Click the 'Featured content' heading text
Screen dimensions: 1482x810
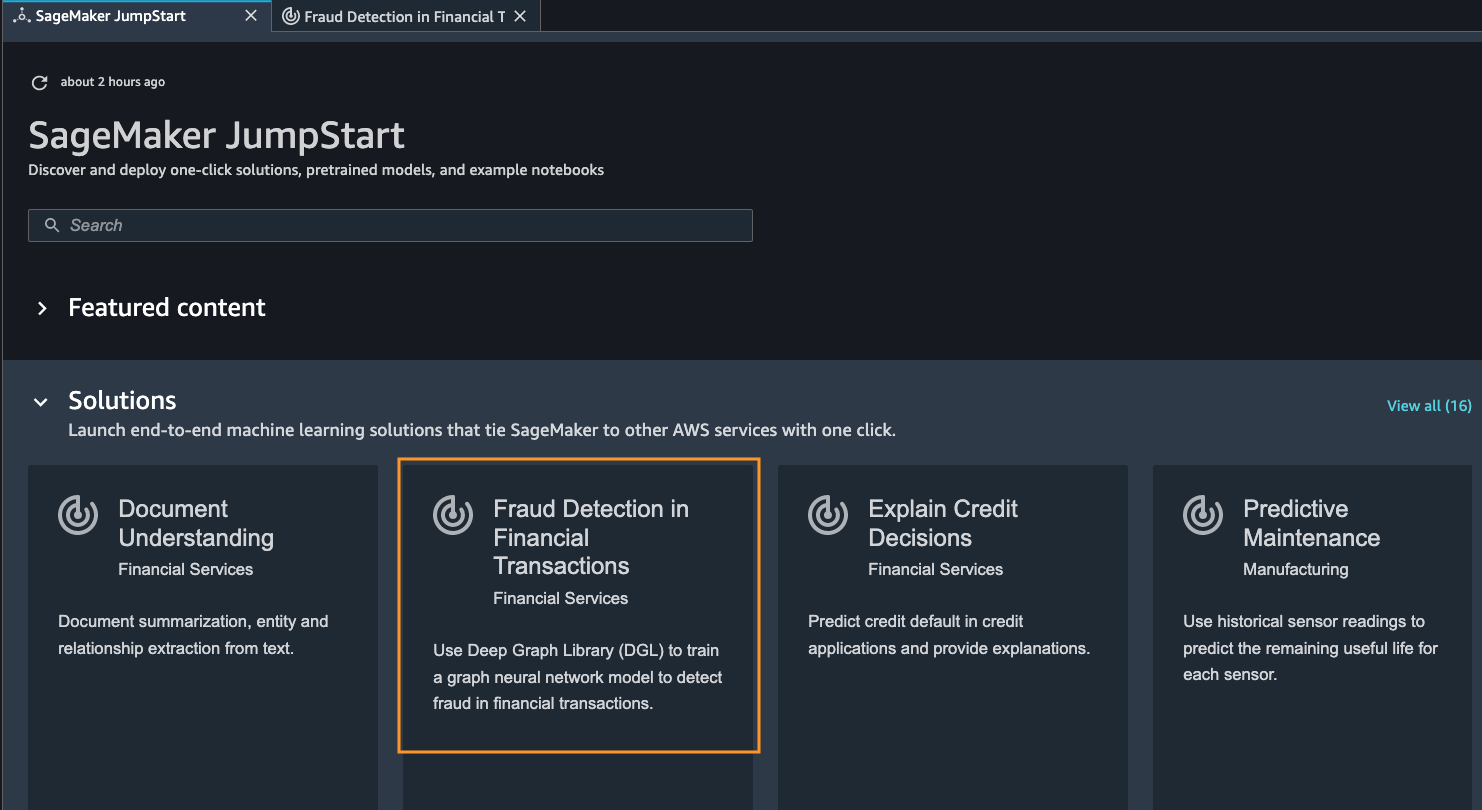click(167, 308)
